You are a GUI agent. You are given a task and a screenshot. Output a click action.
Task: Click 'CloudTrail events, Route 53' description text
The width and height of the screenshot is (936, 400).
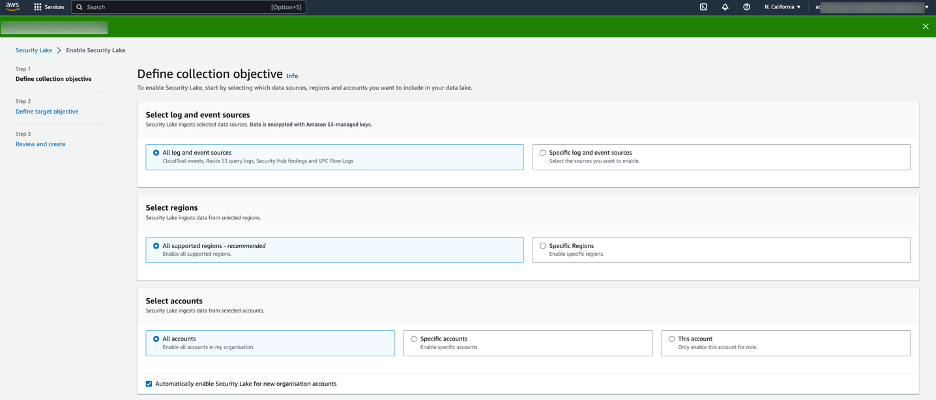[257, 161]
